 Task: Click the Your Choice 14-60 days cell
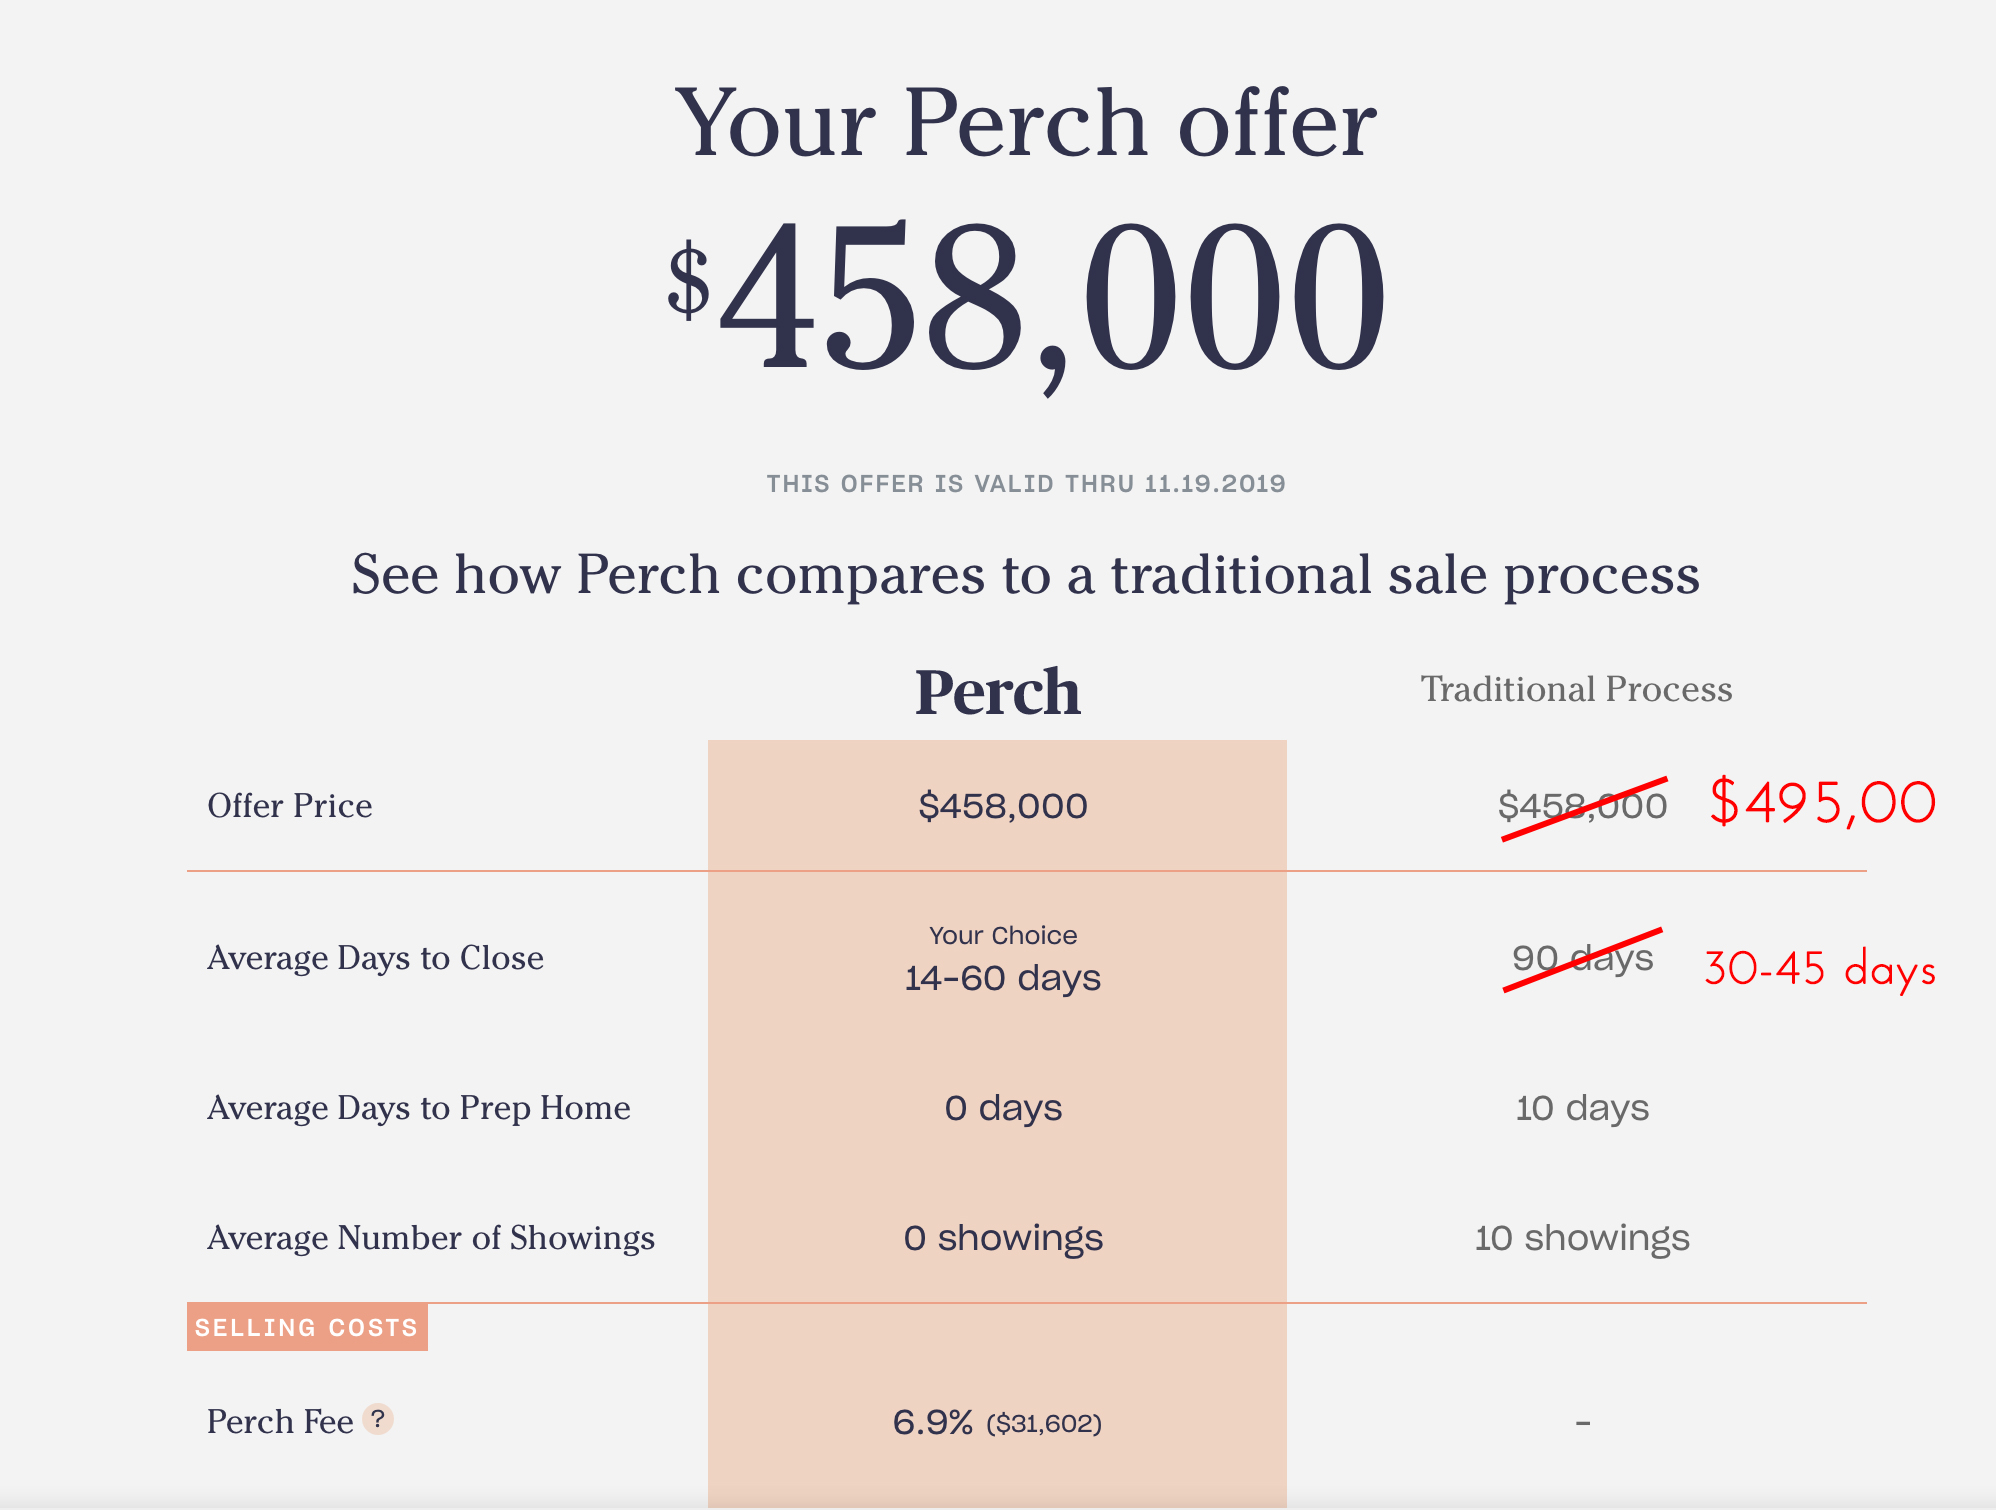pyautogui.click(x=1003, y=960)
